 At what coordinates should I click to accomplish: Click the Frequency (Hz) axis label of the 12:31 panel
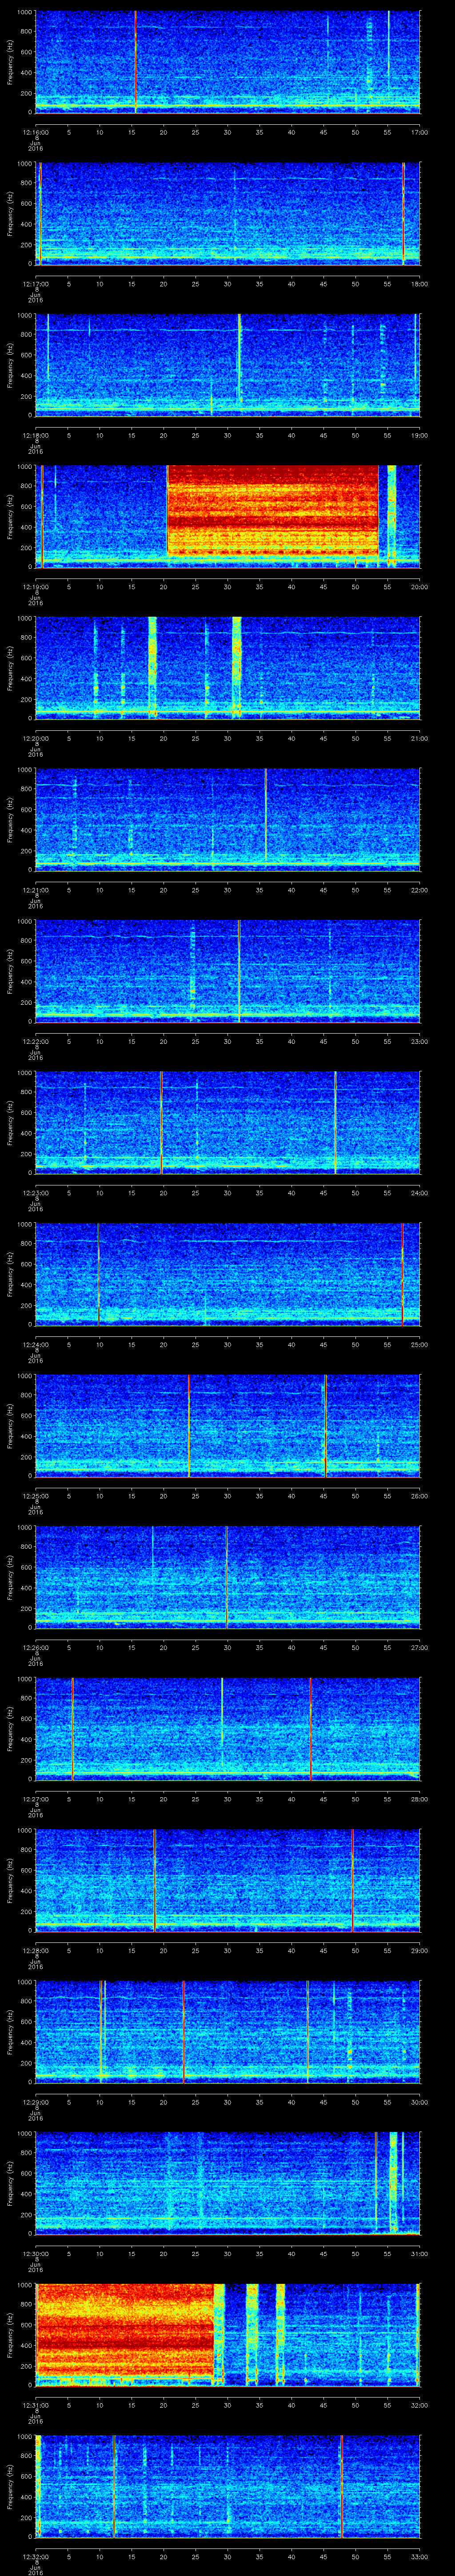10,2334
